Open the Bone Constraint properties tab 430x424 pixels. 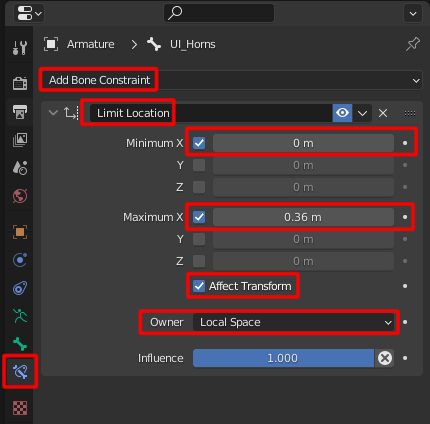click(20, 371)
